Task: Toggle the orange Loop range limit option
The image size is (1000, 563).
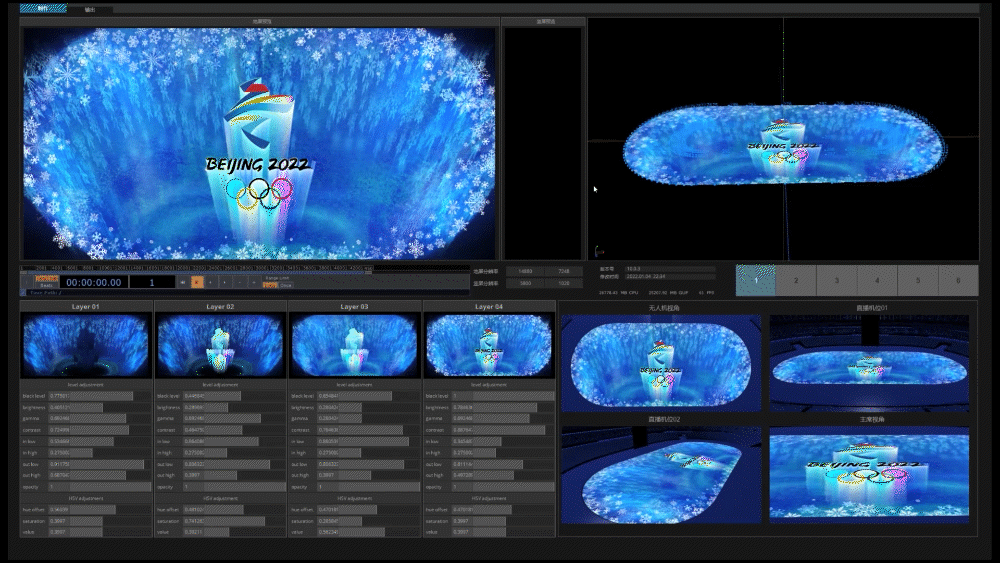Action: [x=270, y=285]
